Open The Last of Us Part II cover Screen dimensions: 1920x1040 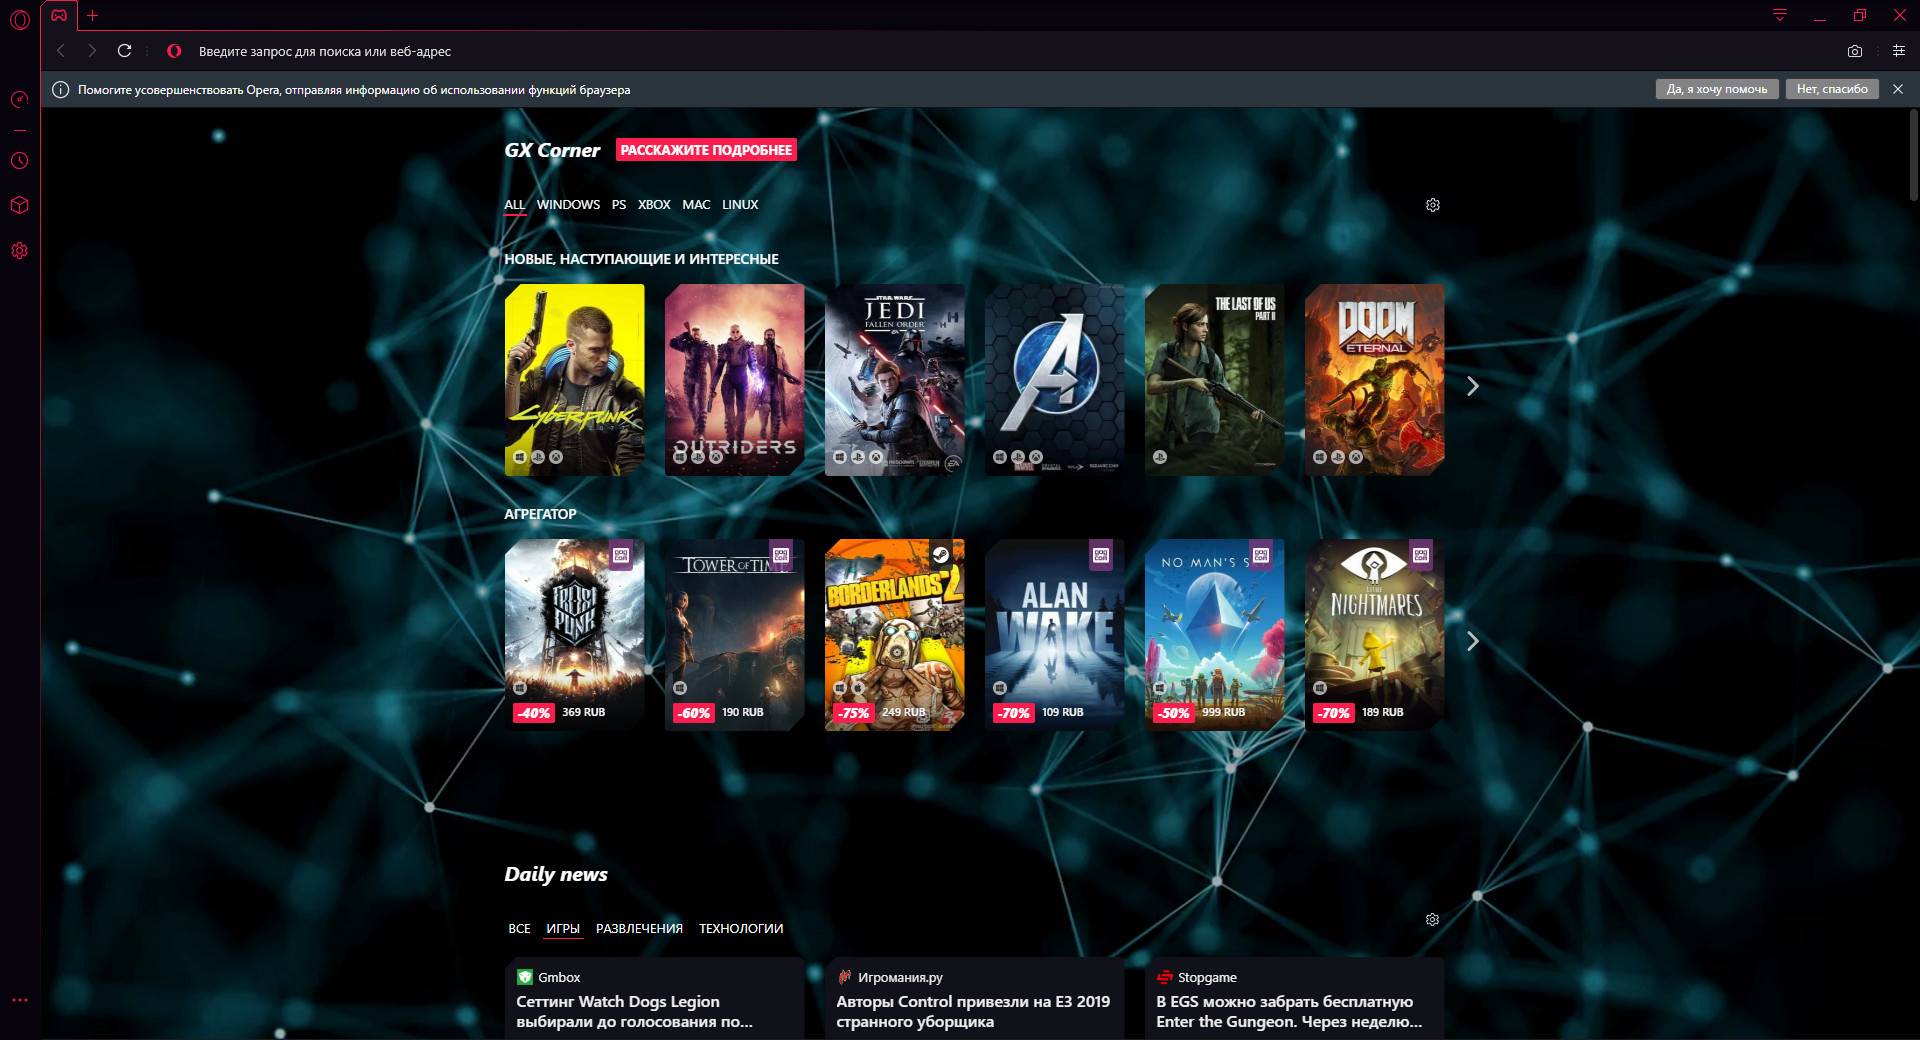pos(1215,380)
